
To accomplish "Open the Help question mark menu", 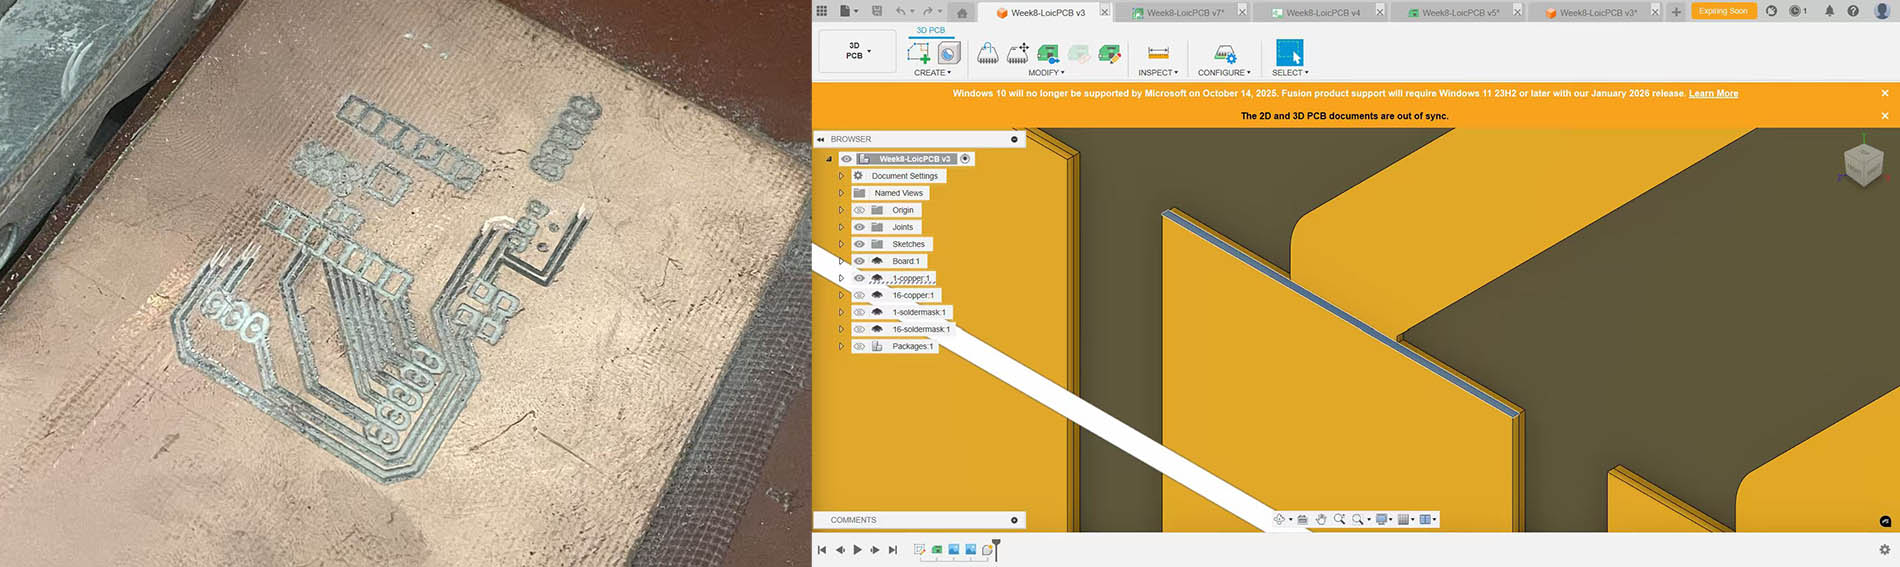I will point(1853,11).
